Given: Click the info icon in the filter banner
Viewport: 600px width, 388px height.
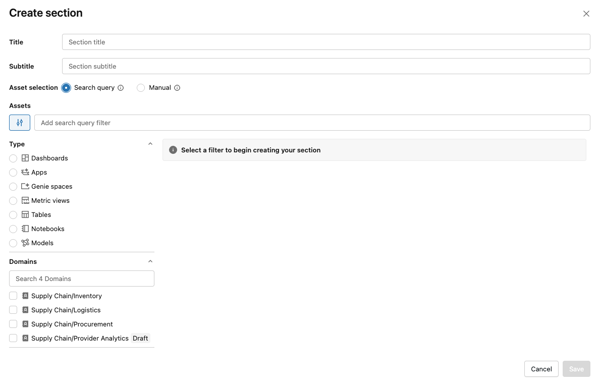Looking at the screenshot, I should pyautogui.click(x=173, y=150).
